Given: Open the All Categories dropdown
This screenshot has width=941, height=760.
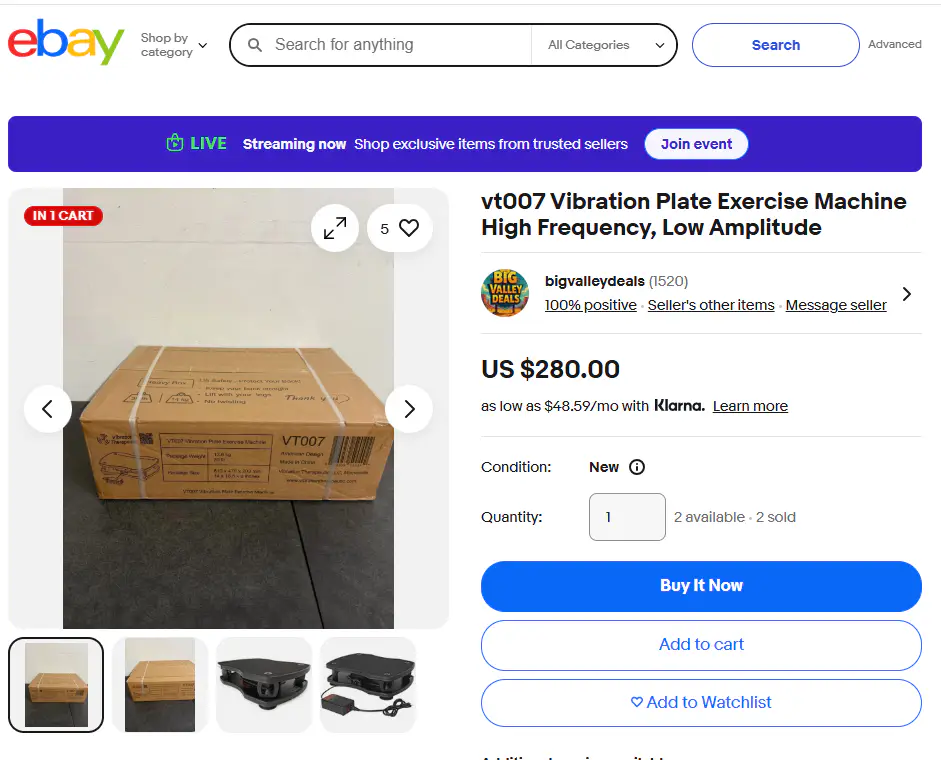Looking at the screenshot, I should [605, 45].
